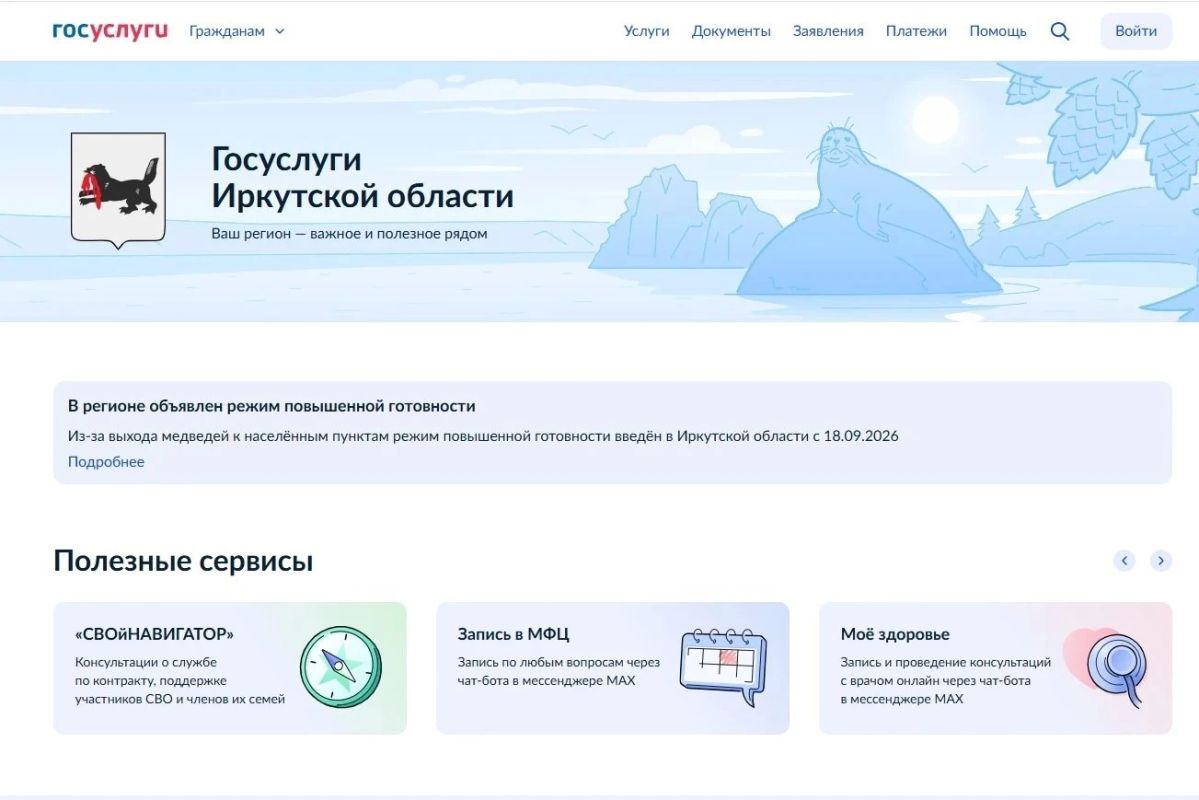Click text 'Ваш регион — важное и полезное рядом'

coord(349,234)
